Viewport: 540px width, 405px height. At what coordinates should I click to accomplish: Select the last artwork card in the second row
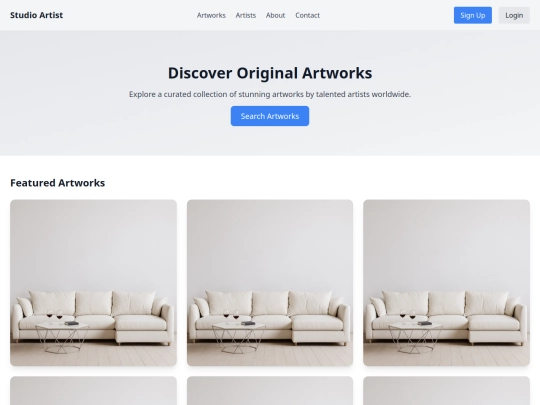(x=446, y=391)
